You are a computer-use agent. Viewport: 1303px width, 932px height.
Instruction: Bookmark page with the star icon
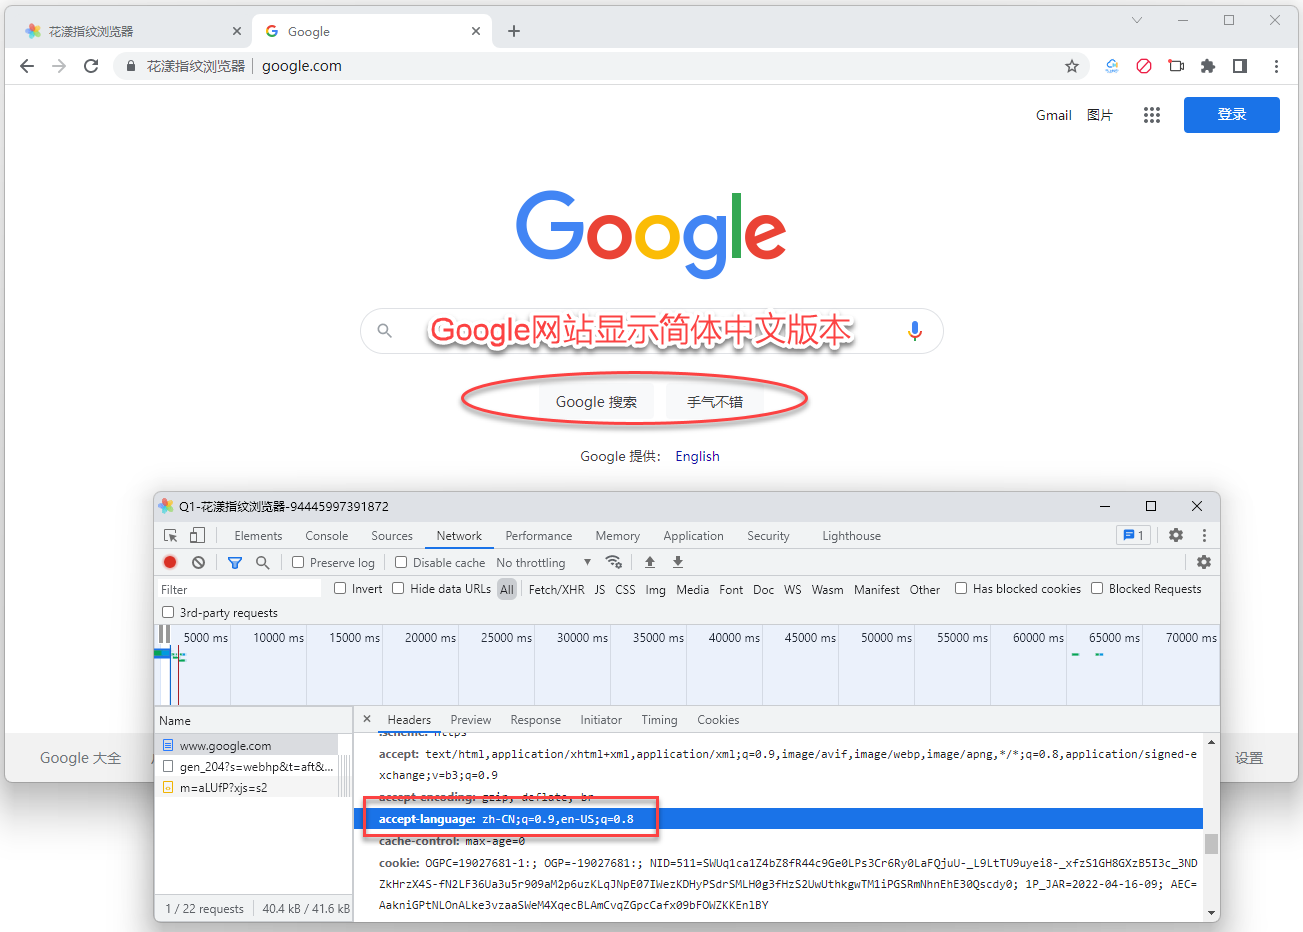coord(1072,66)
